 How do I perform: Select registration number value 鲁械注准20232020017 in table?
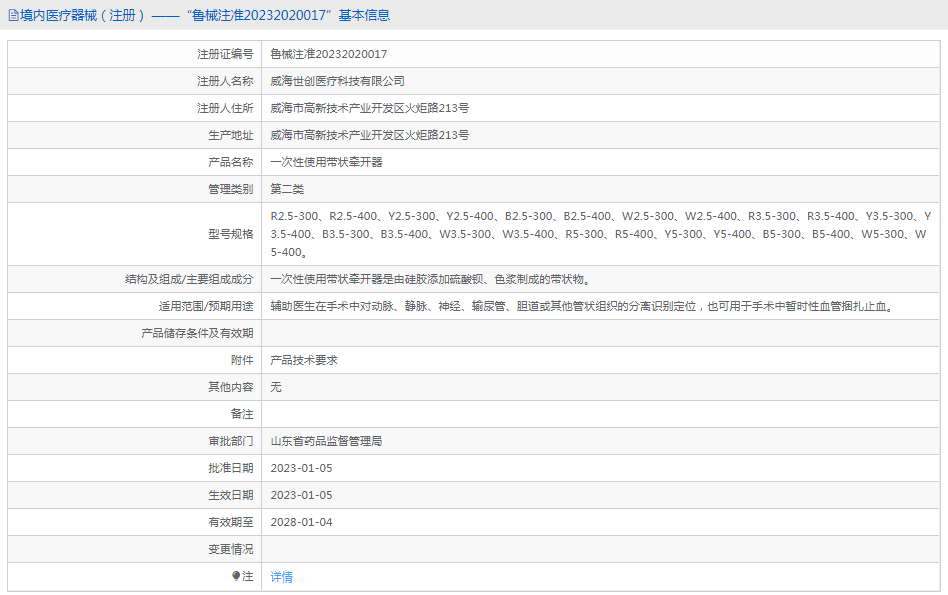point(328,54)
